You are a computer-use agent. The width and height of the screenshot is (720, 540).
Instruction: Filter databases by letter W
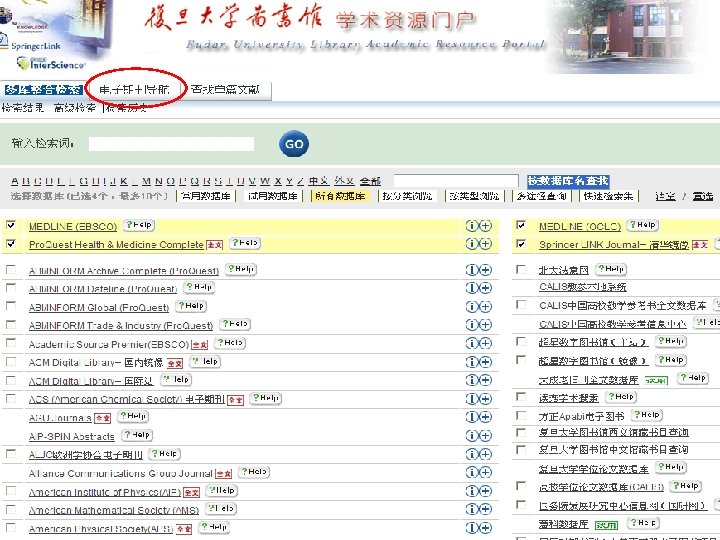(265, 181)
